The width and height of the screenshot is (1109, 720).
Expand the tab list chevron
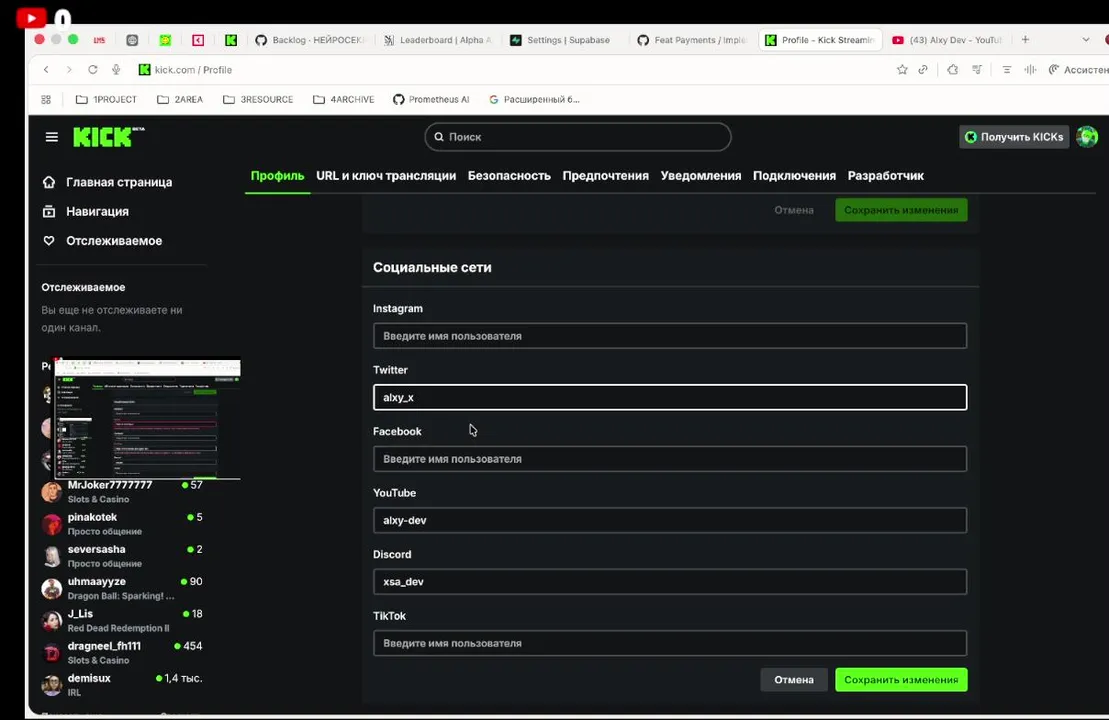[x=1086, y=40]
